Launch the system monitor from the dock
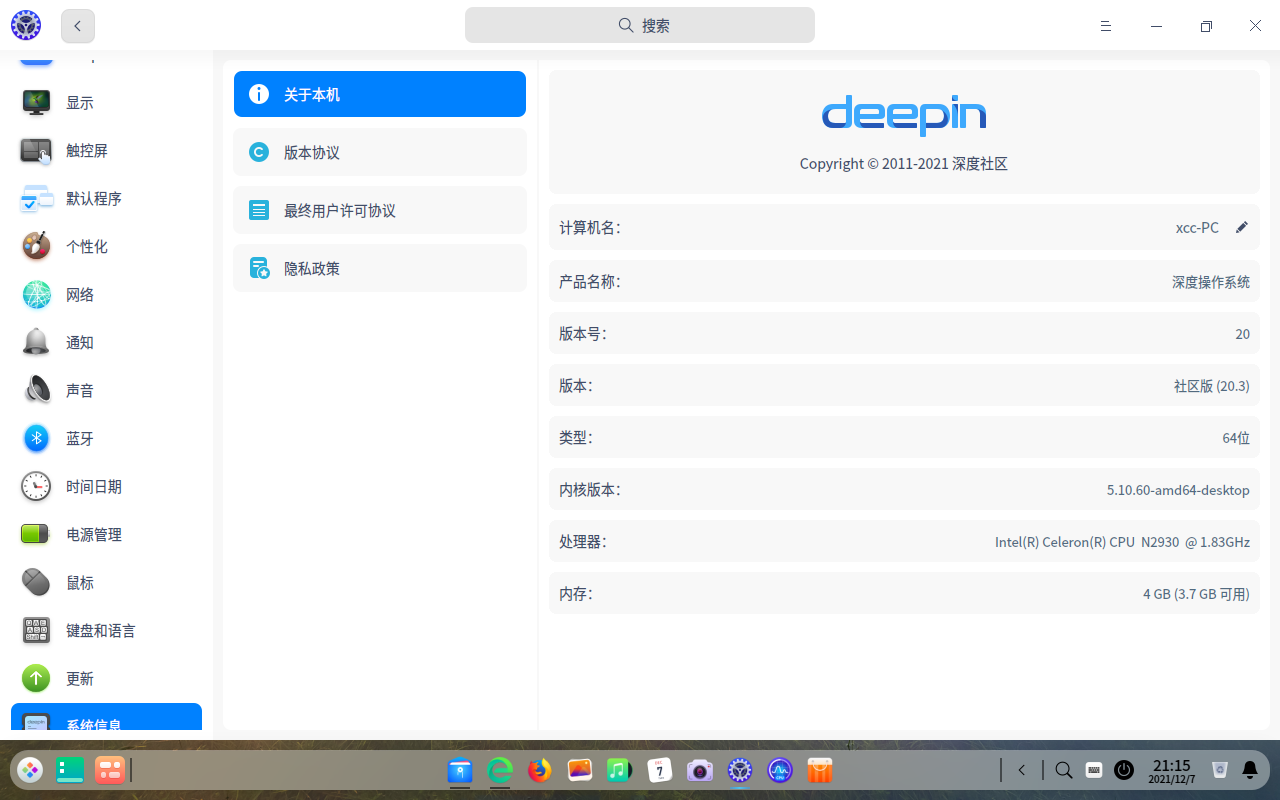The width and height of the screenshot is (1280, 800). pos(779,770)
